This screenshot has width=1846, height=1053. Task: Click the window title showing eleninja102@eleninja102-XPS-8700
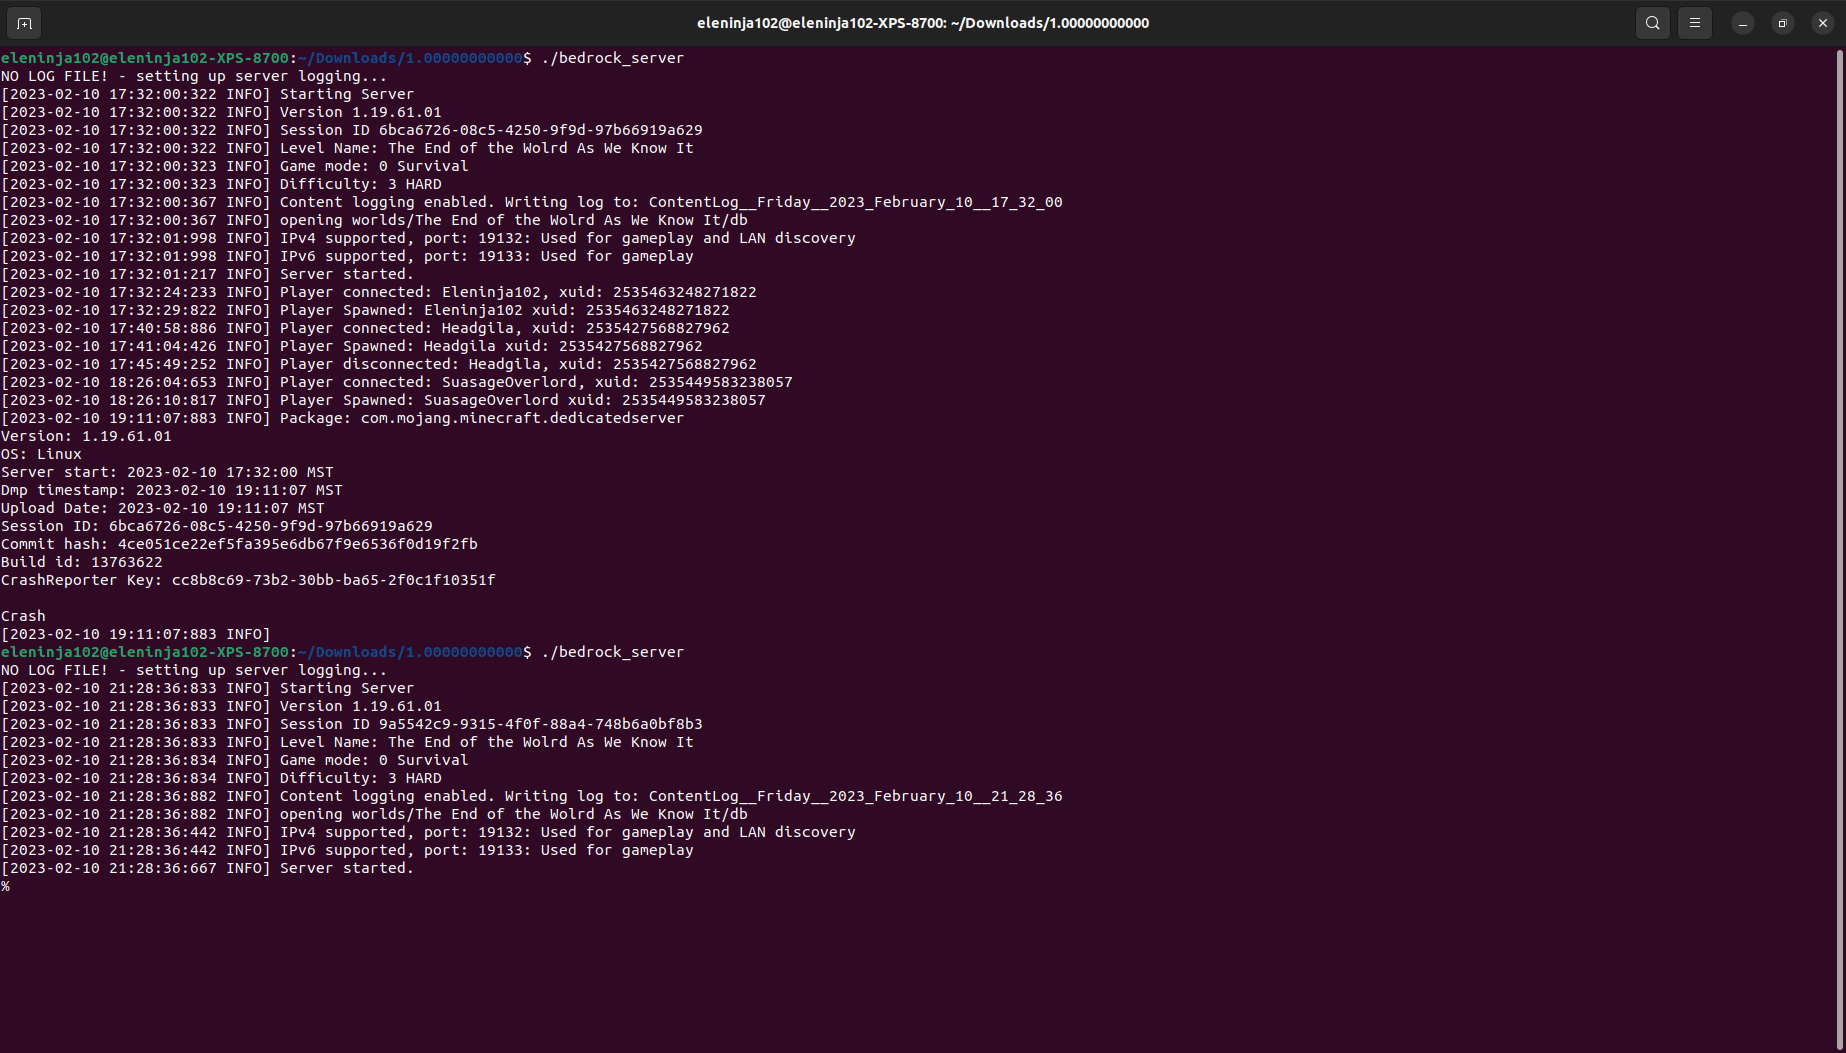click(x=922, y=23)
